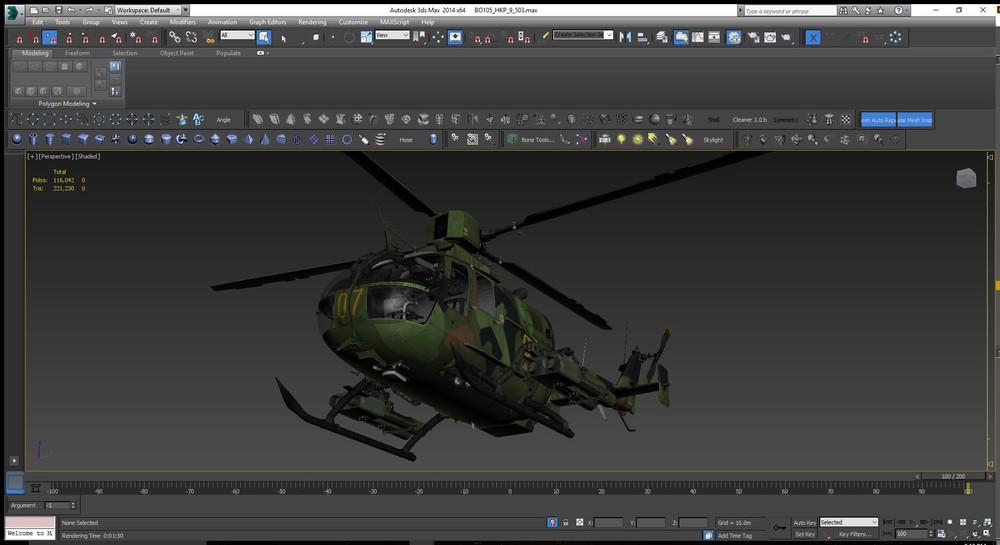Viewport: 1000px width, 545px height.
Task: Click the Bone Tools... button
Action: pyautogui.click(x=537, y=140)
